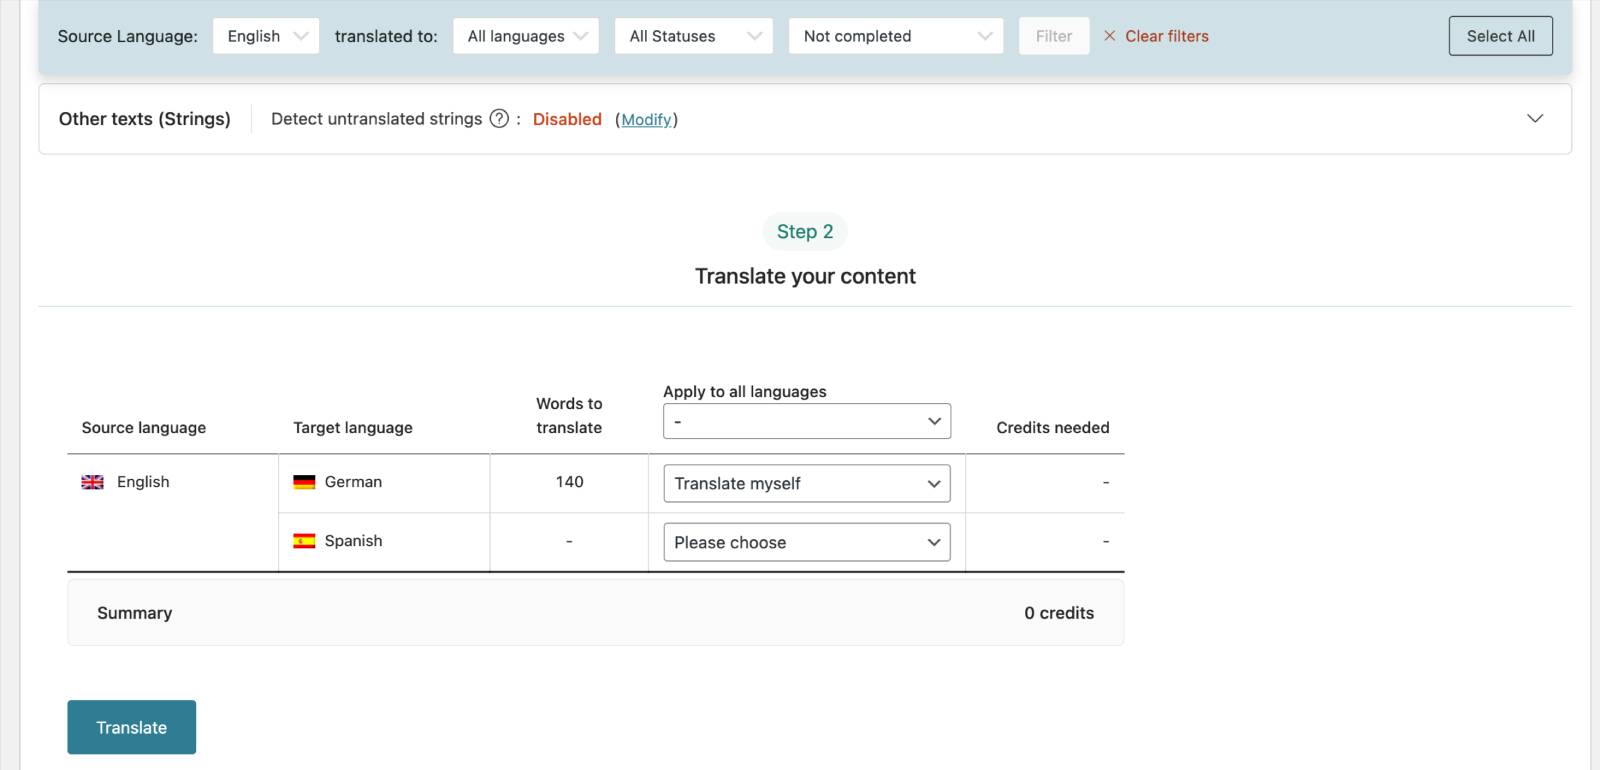Click the Step 2 badge
This screenshot has height=770, width=1600.
[805, 231]
